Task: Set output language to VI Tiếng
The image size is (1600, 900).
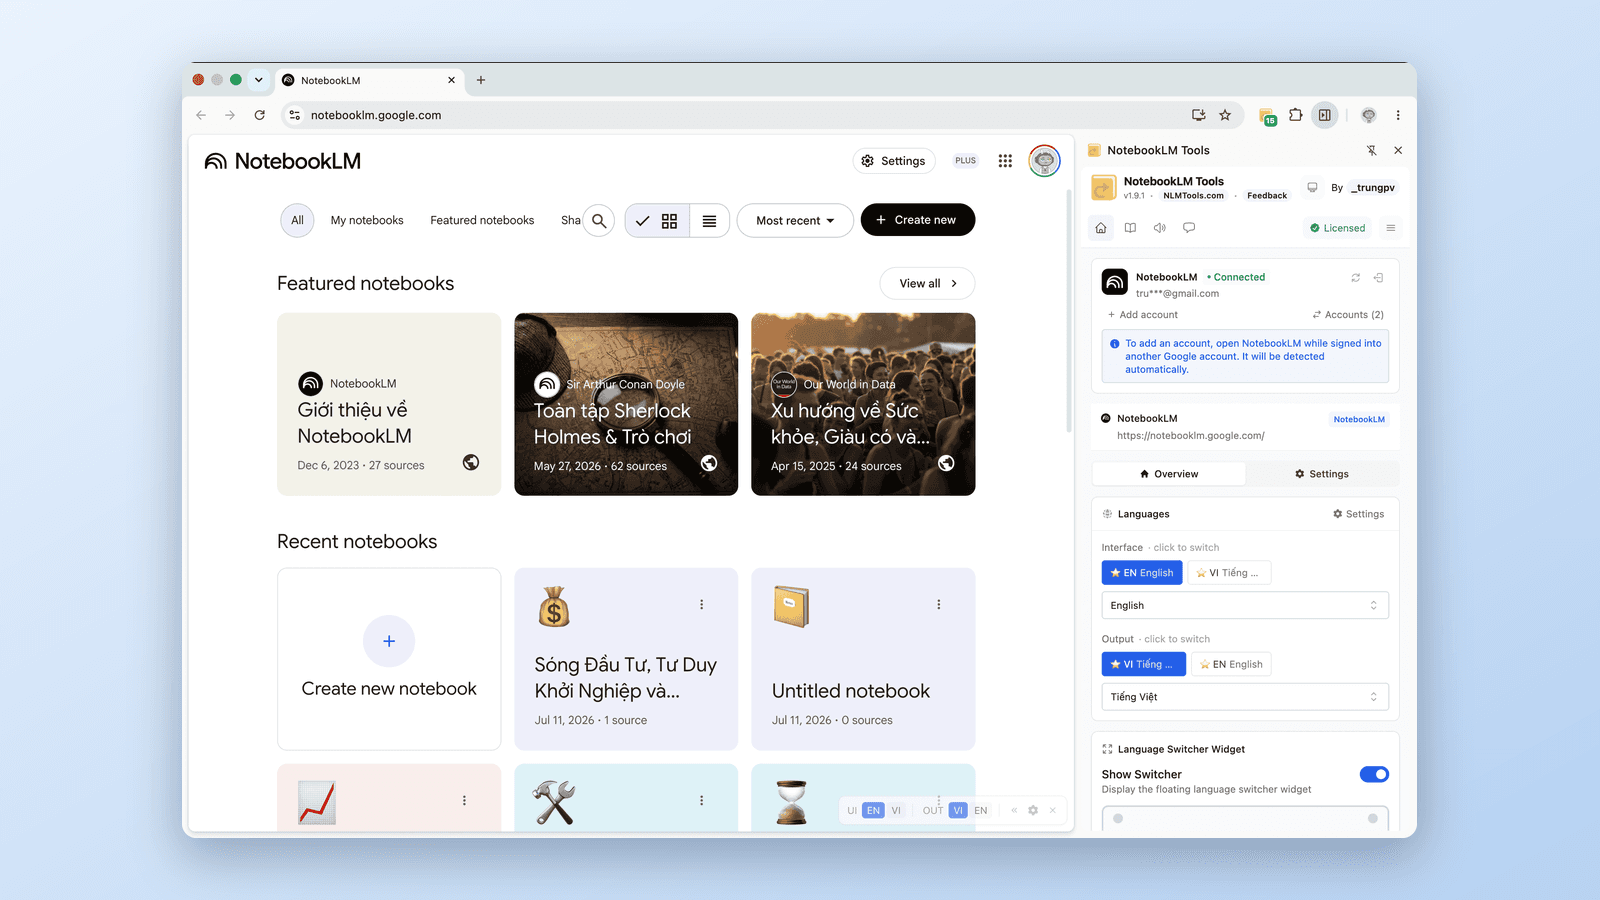Action: (x=1144, y=664)
